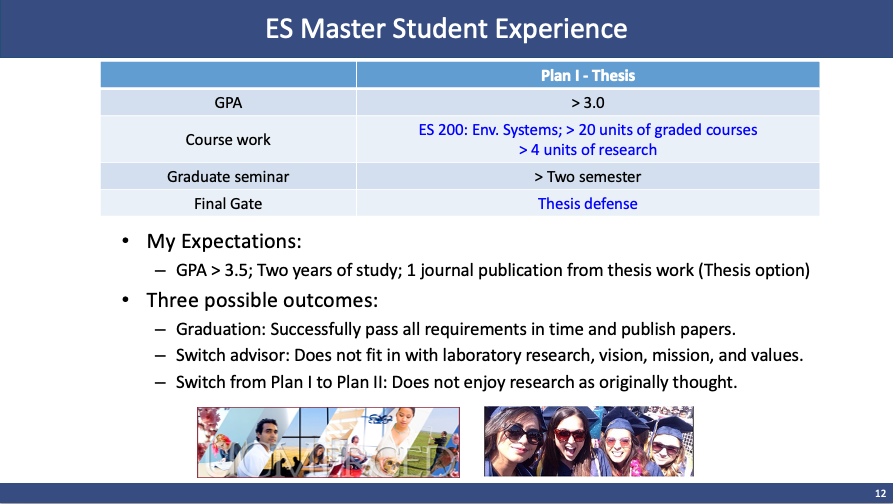Click the Three possible outcomes bullet heading
Screen dimensions: 893x504
(263, 300)
